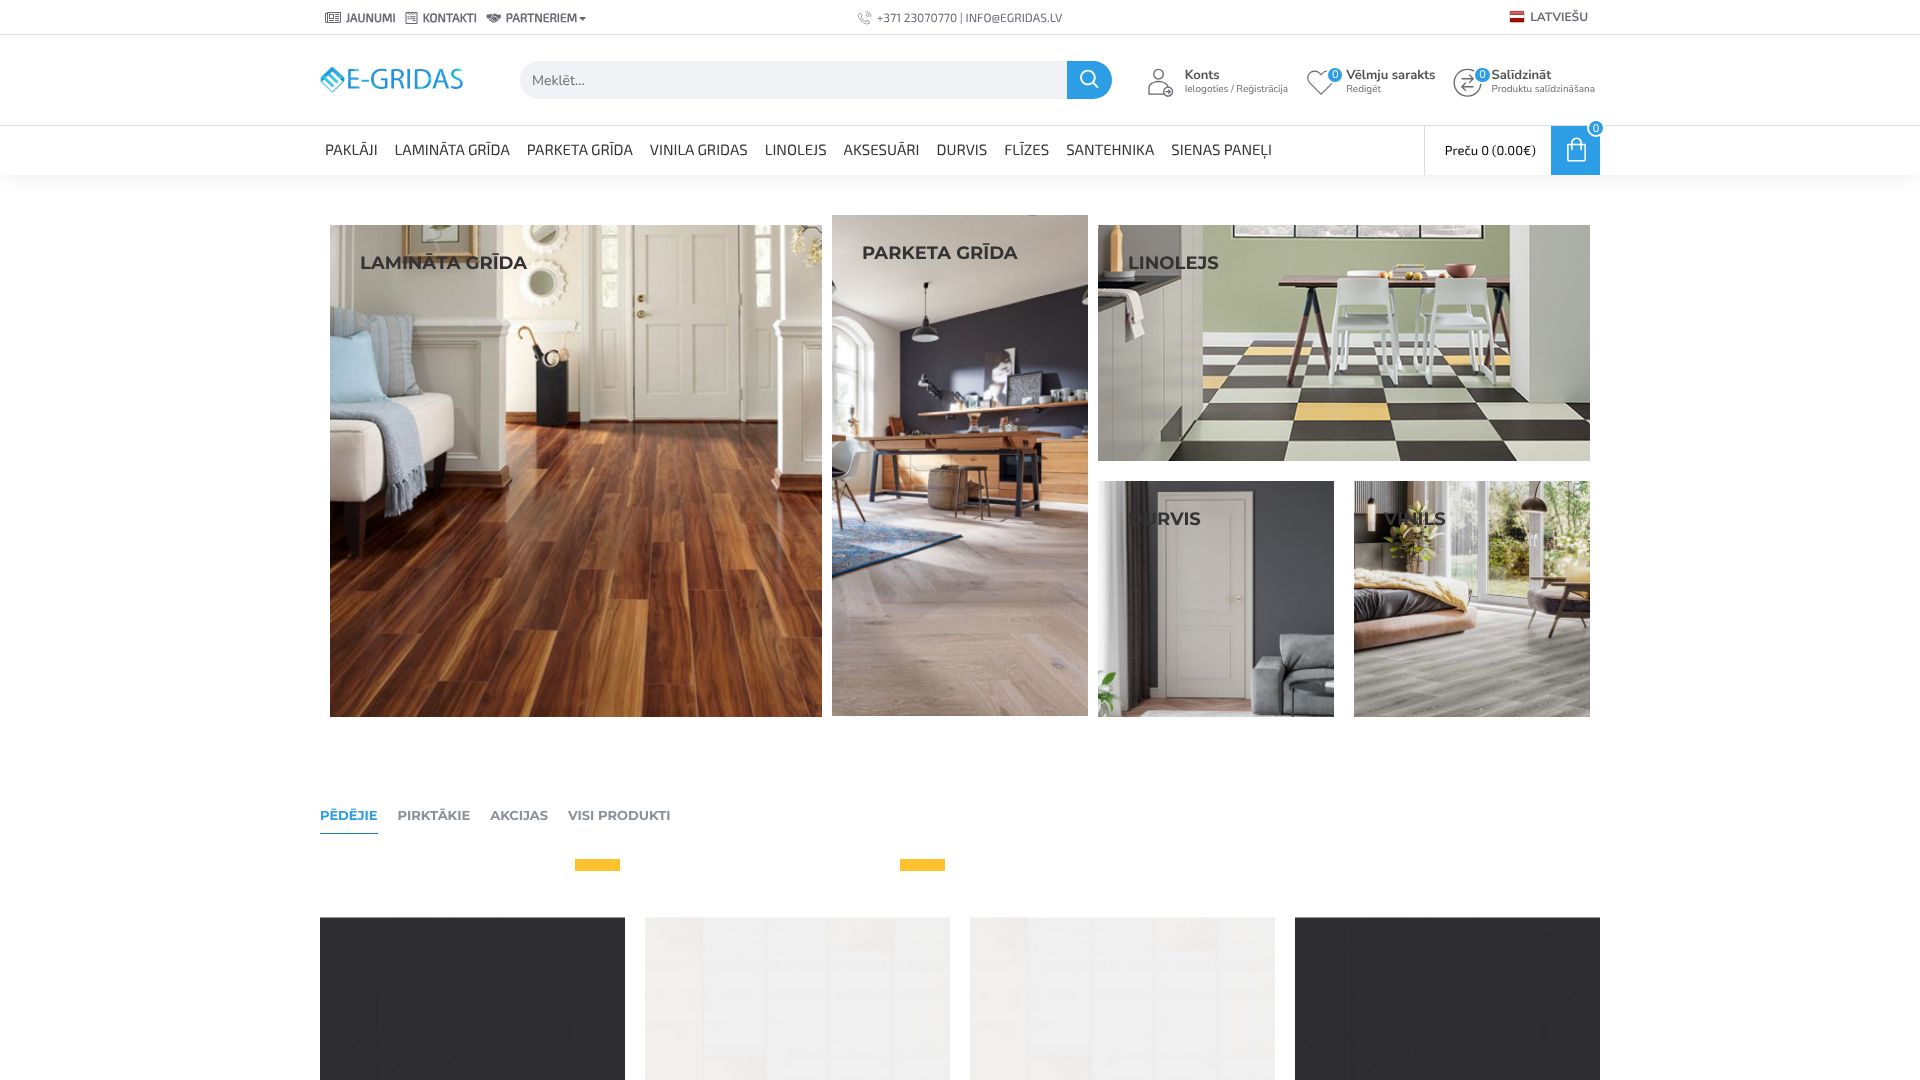Click the phone icon in top bar

(864, 18)
